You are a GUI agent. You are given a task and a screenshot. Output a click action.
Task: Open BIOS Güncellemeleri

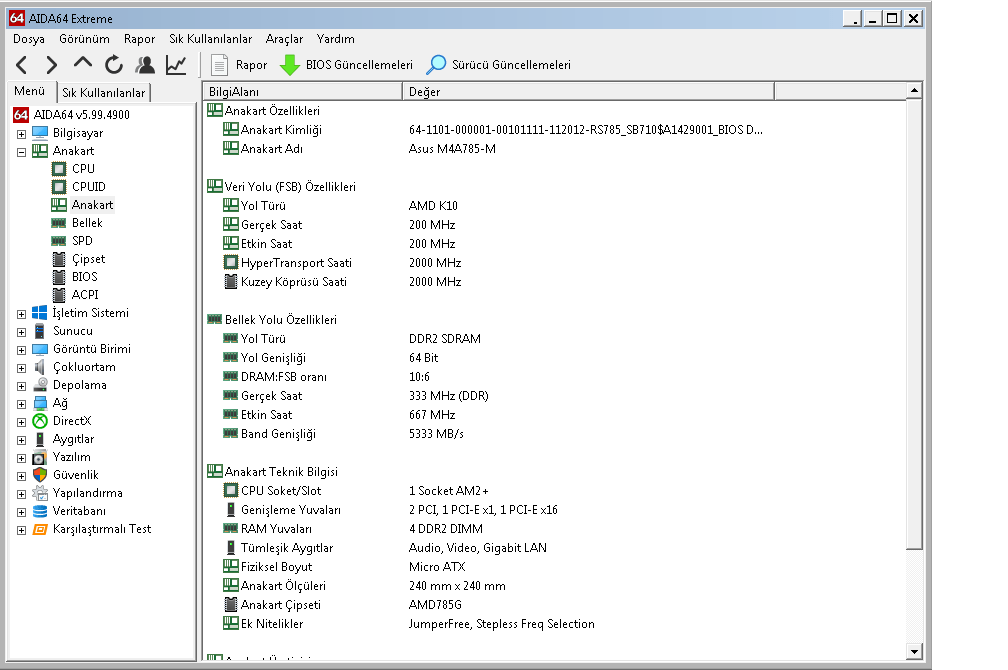click(x=346, y=65)
